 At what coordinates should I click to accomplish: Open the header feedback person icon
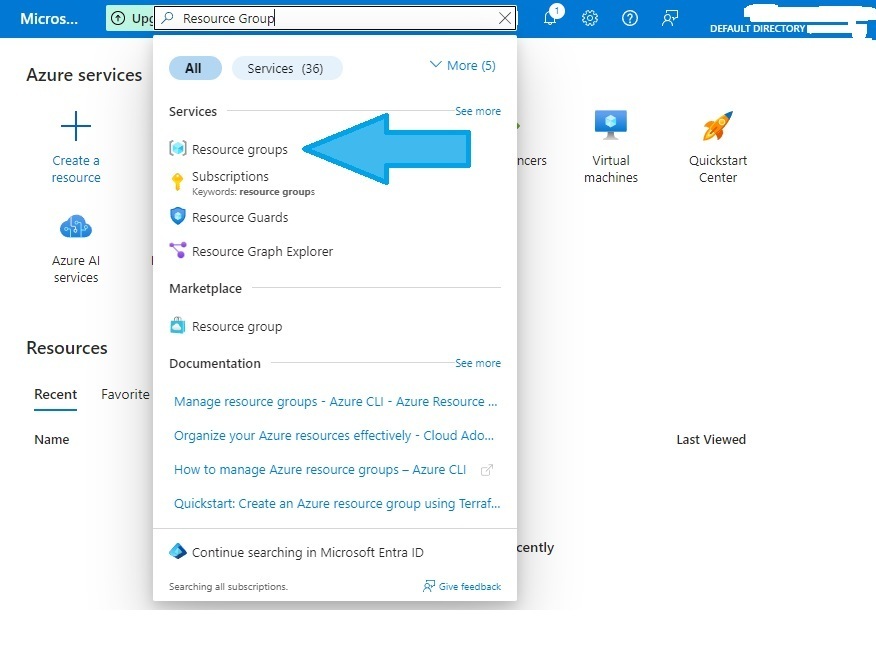coord(669,18)
